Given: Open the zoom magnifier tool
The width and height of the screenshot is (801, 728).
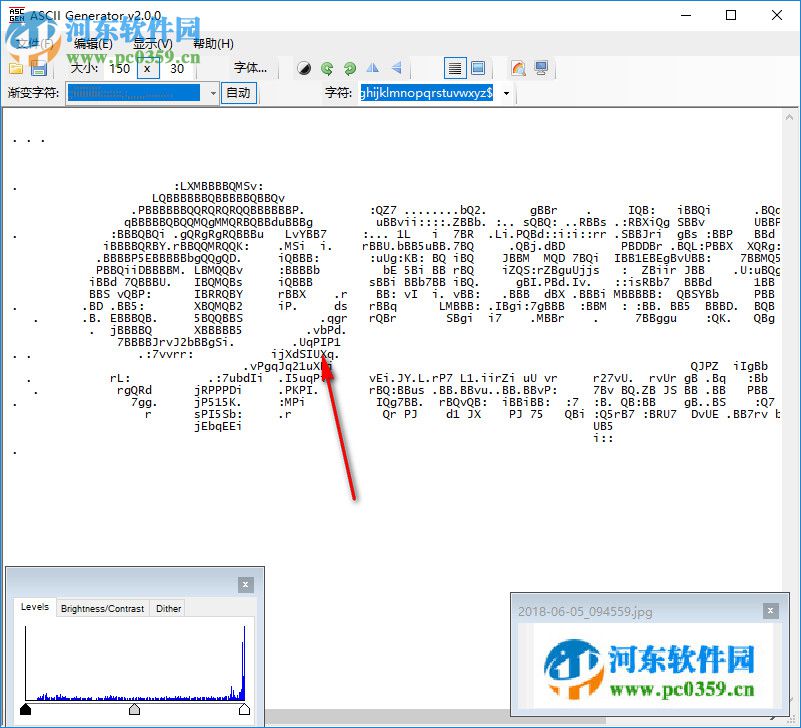Looking at the screenshot, I should [x=519, y=69].
